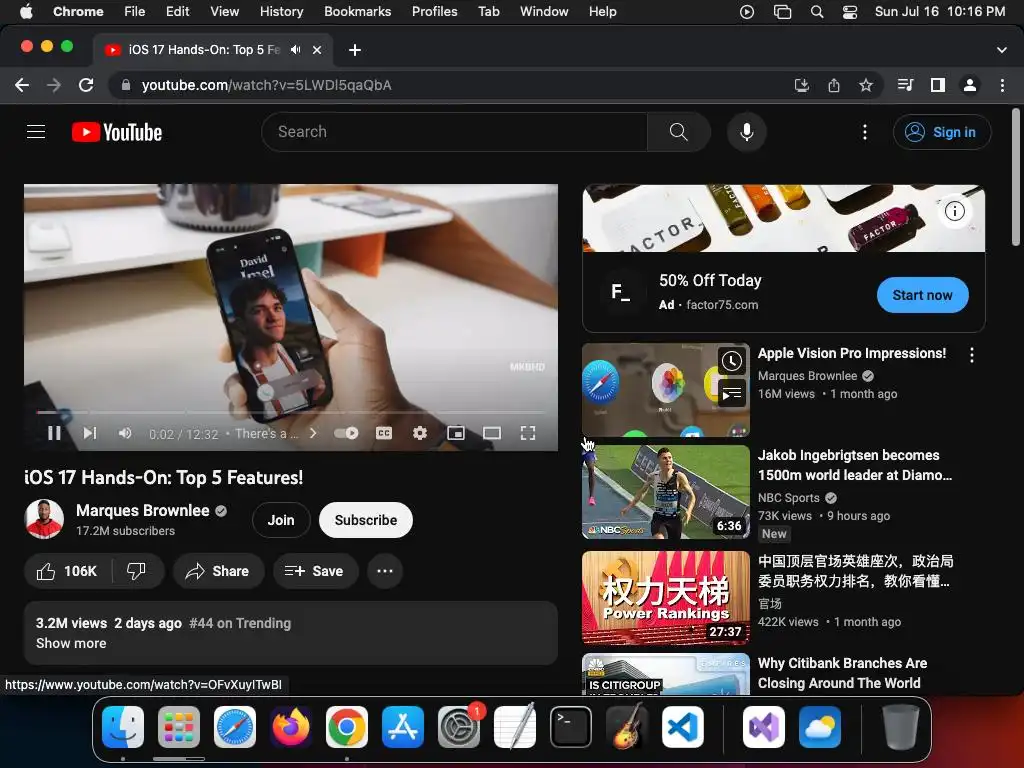The width and height of the screenshot is (1024, 768).
Task: Join the Marques Brownlee channel membership
Action: click(x=281, y=520)
